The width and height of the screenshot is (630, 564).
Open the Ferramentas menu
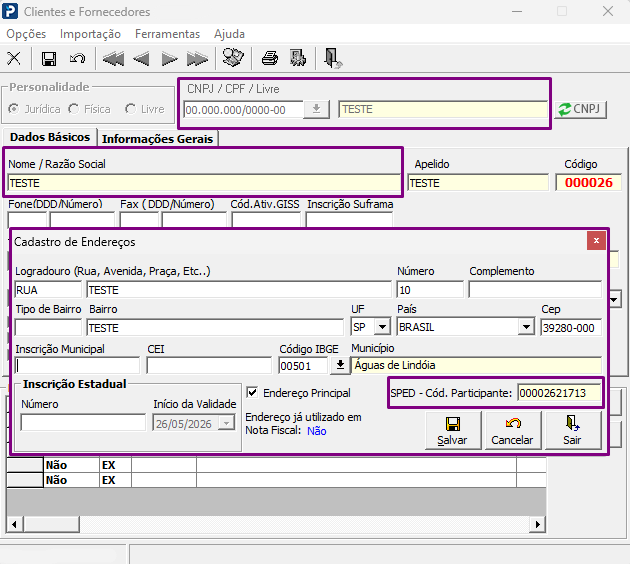point(167,34)
